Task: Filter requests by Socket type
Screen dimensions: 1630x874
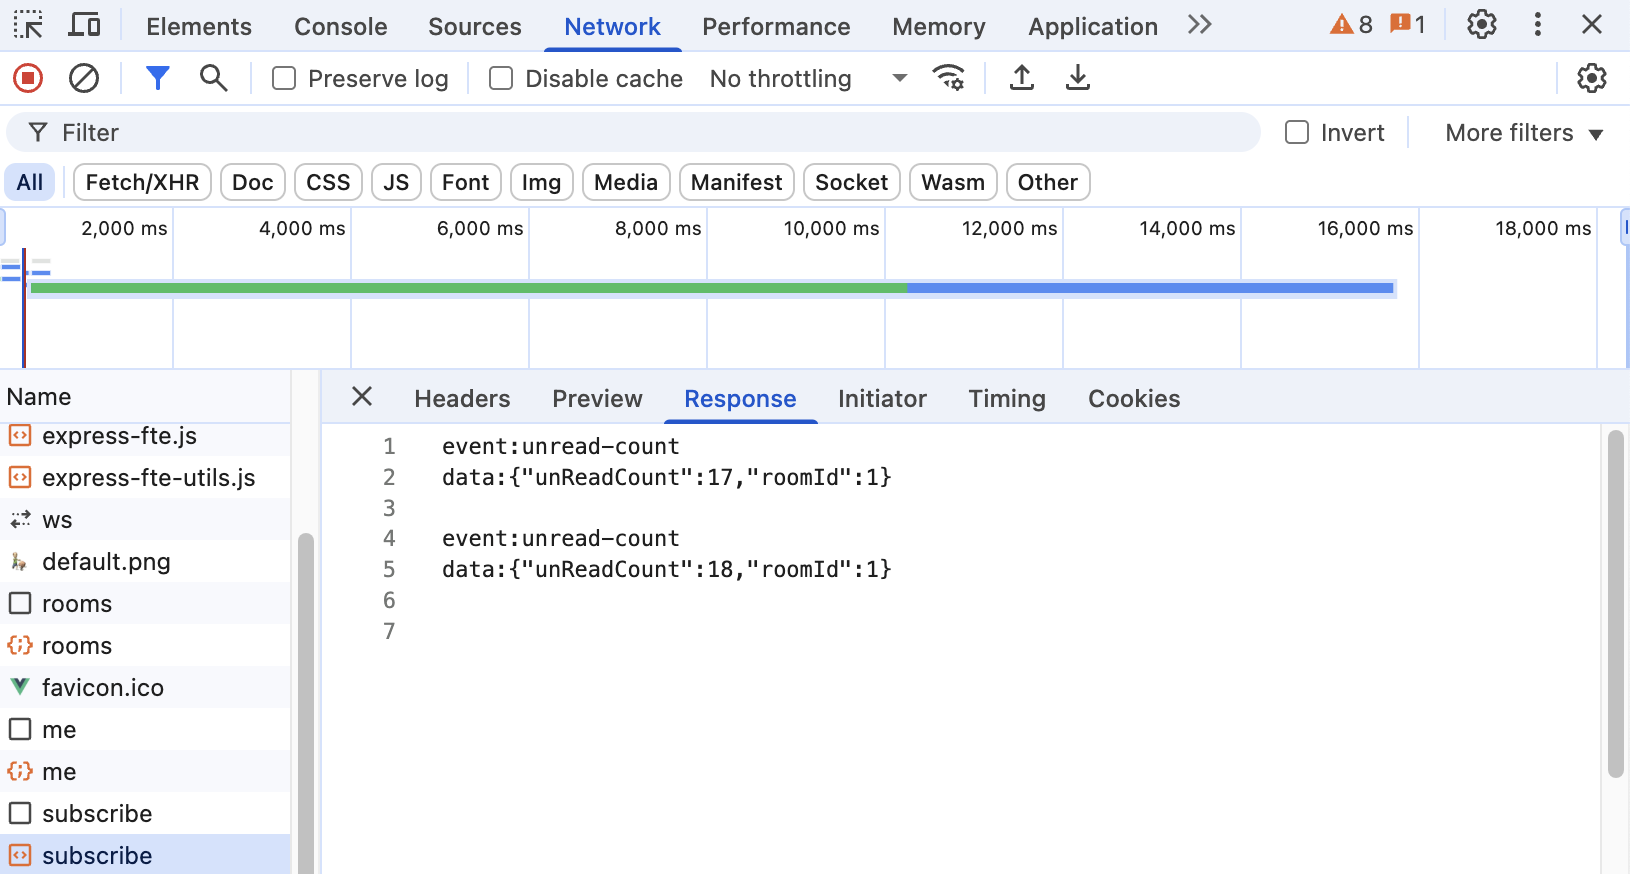Action: coord(851,182)
